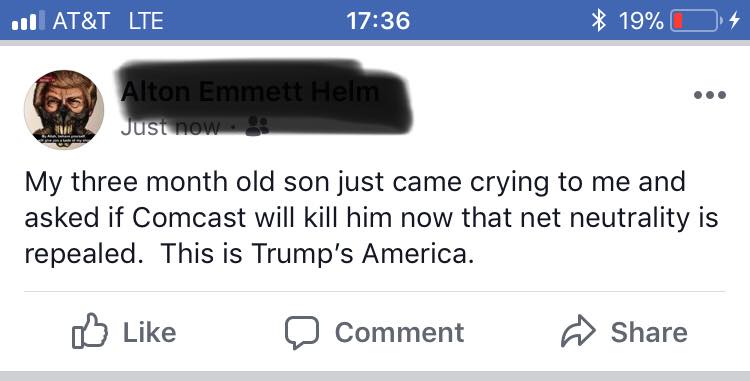Screen dimensions: 750x381
Task: Open the speech-bubble Comment icon
Action: pos(302,332)
